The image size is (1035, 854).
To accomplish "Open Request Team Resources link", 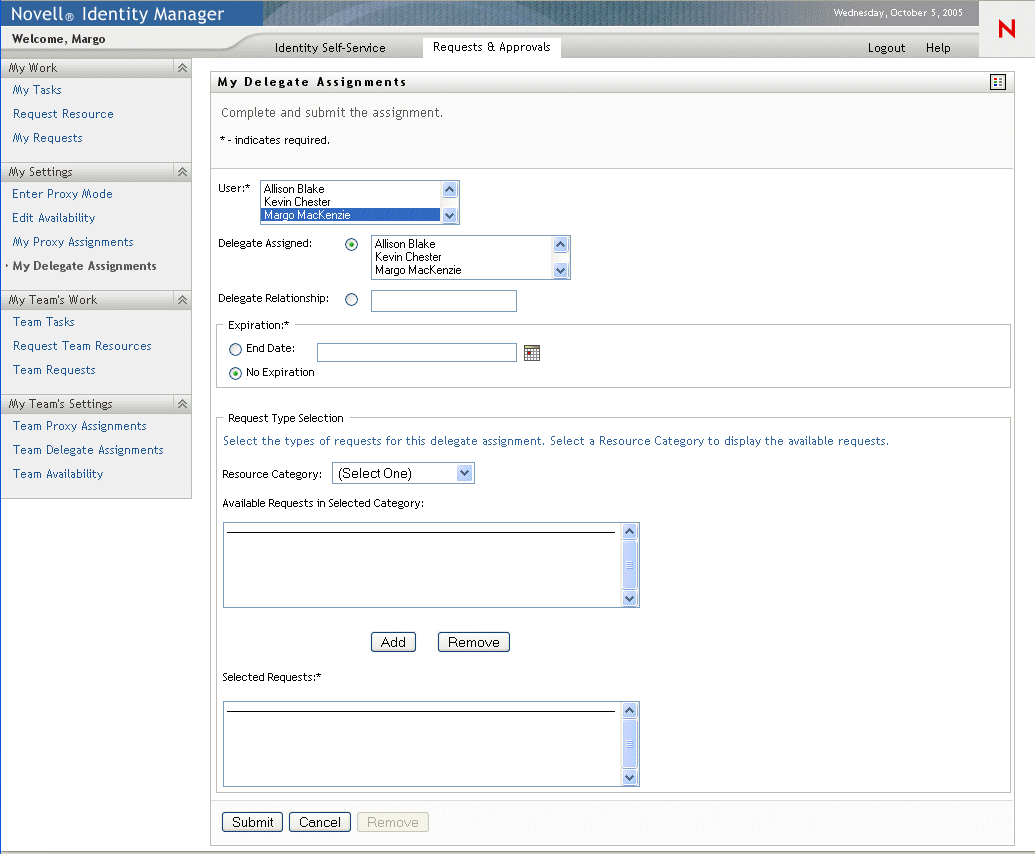I will click(82, 346).
